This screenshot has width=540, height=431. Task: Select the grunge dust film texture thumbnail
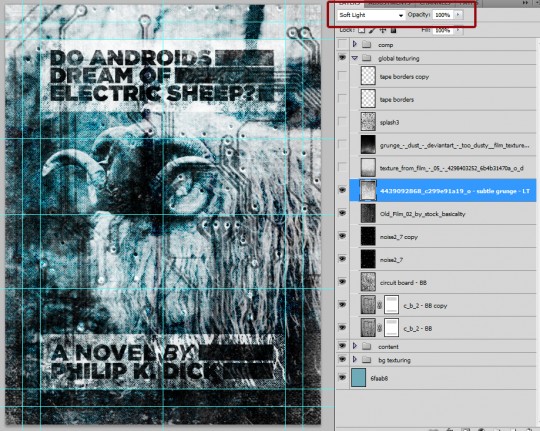coord(368,145)
